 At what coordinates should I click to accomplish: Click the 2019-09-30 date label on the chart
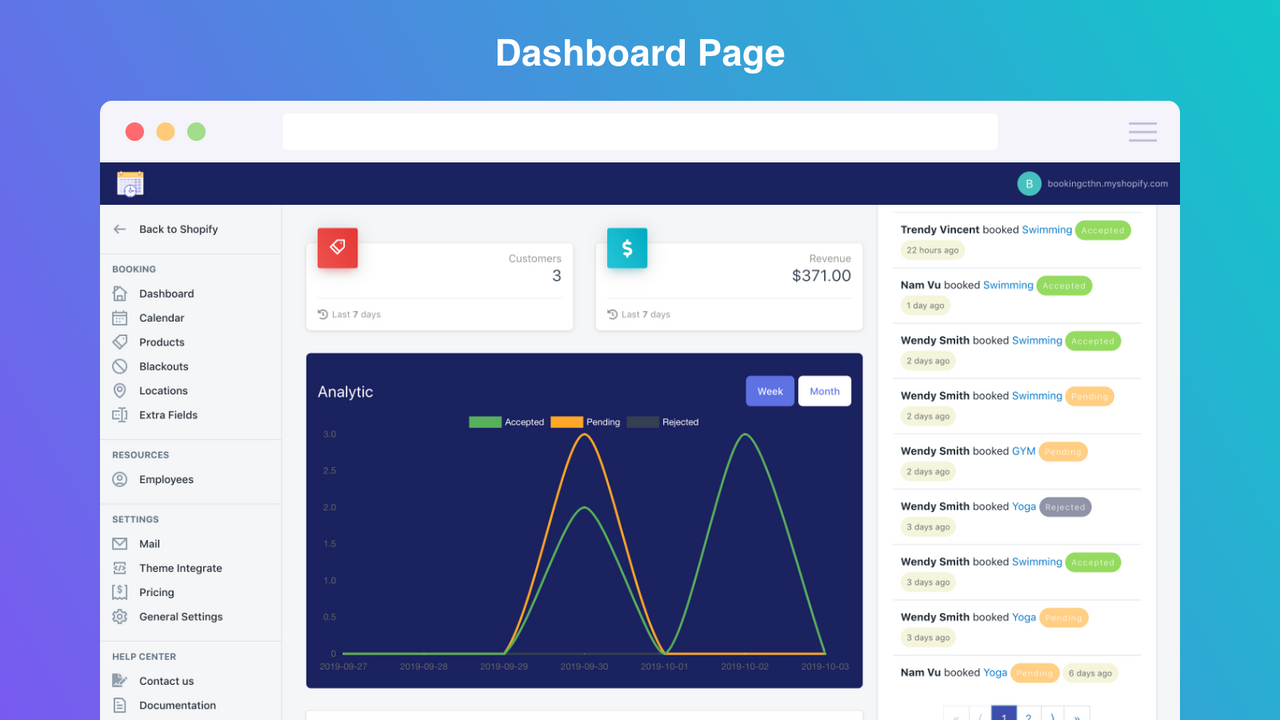(584, 665)
